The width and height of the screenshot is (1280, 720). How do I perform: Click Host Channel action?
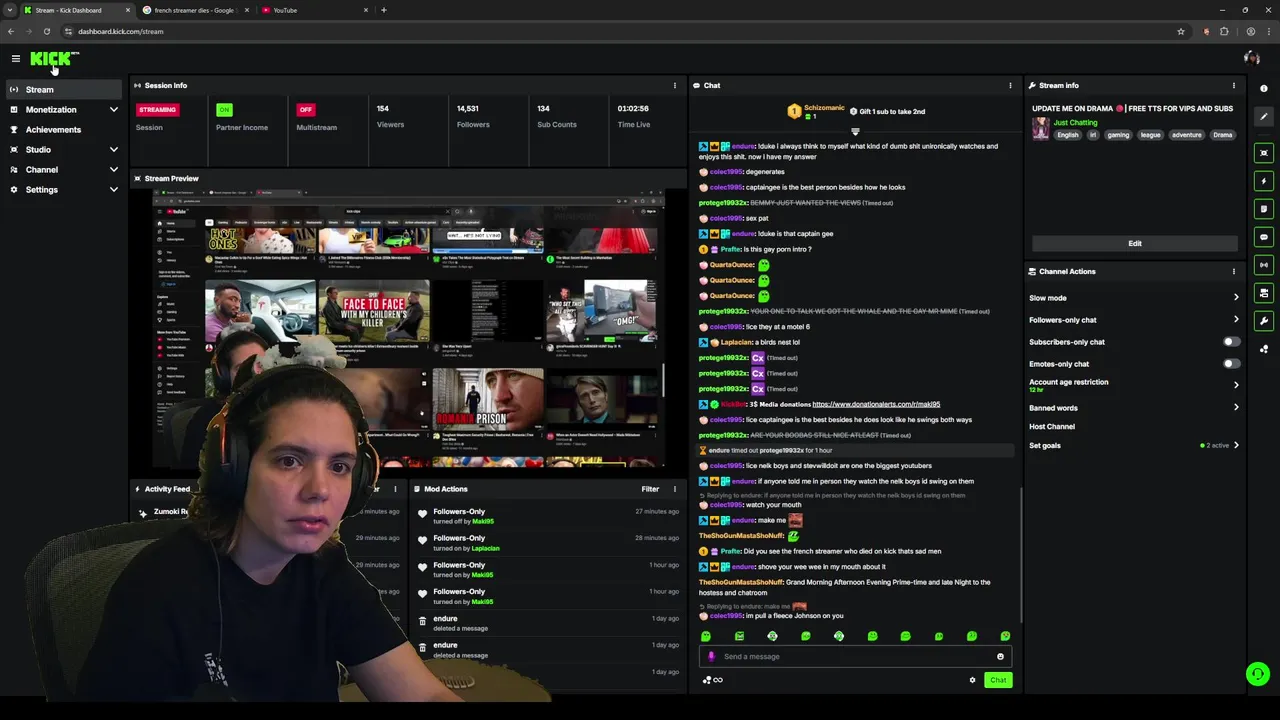click(1052, 427)
